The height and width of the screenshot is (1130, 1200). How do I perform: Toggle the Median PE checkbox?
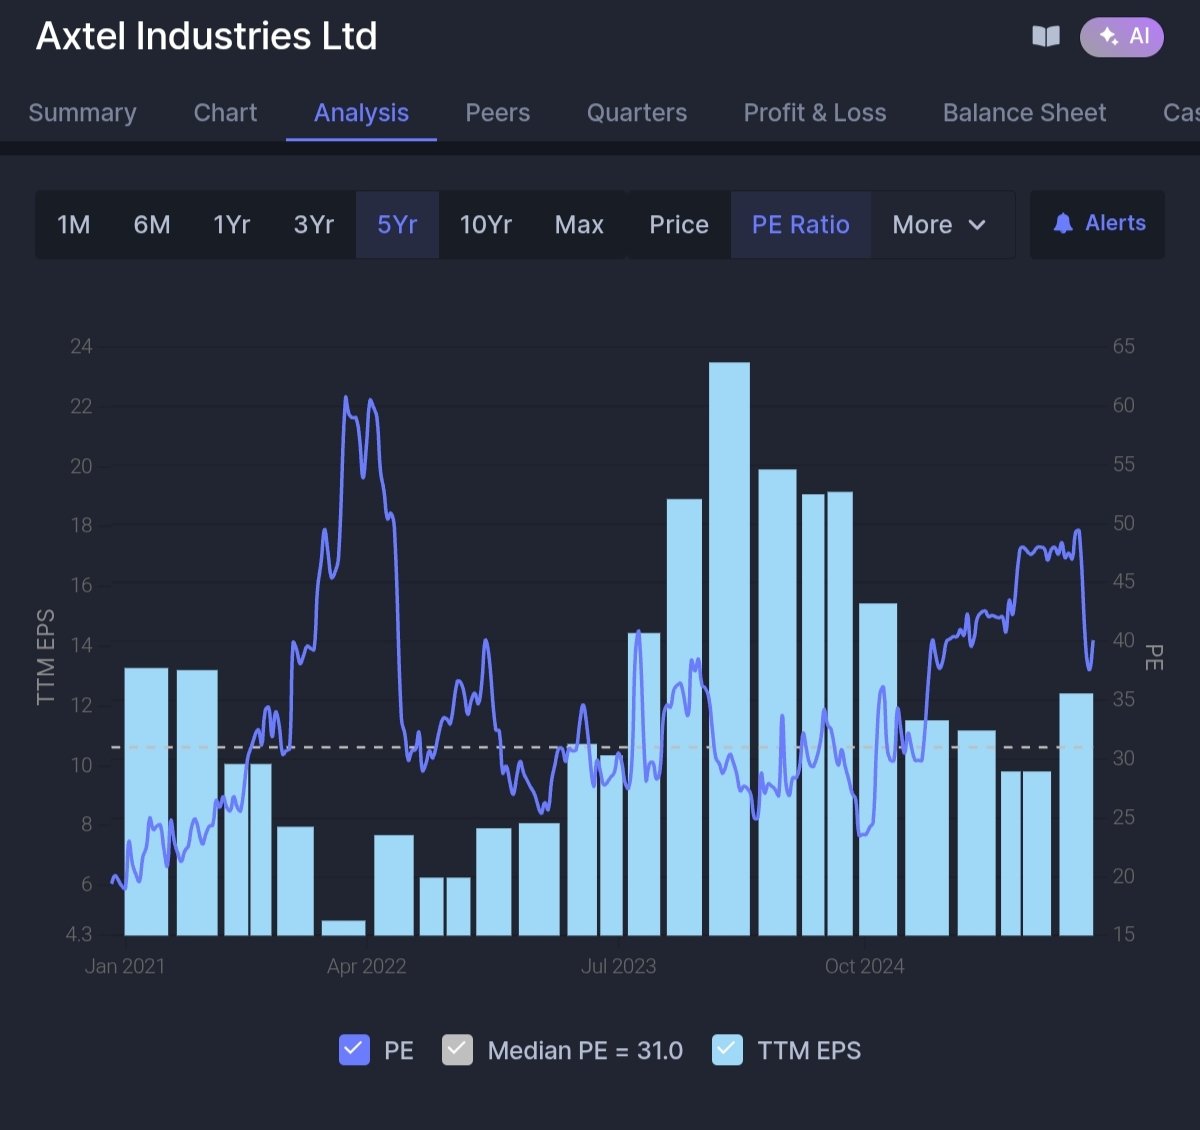point(457,1050)
